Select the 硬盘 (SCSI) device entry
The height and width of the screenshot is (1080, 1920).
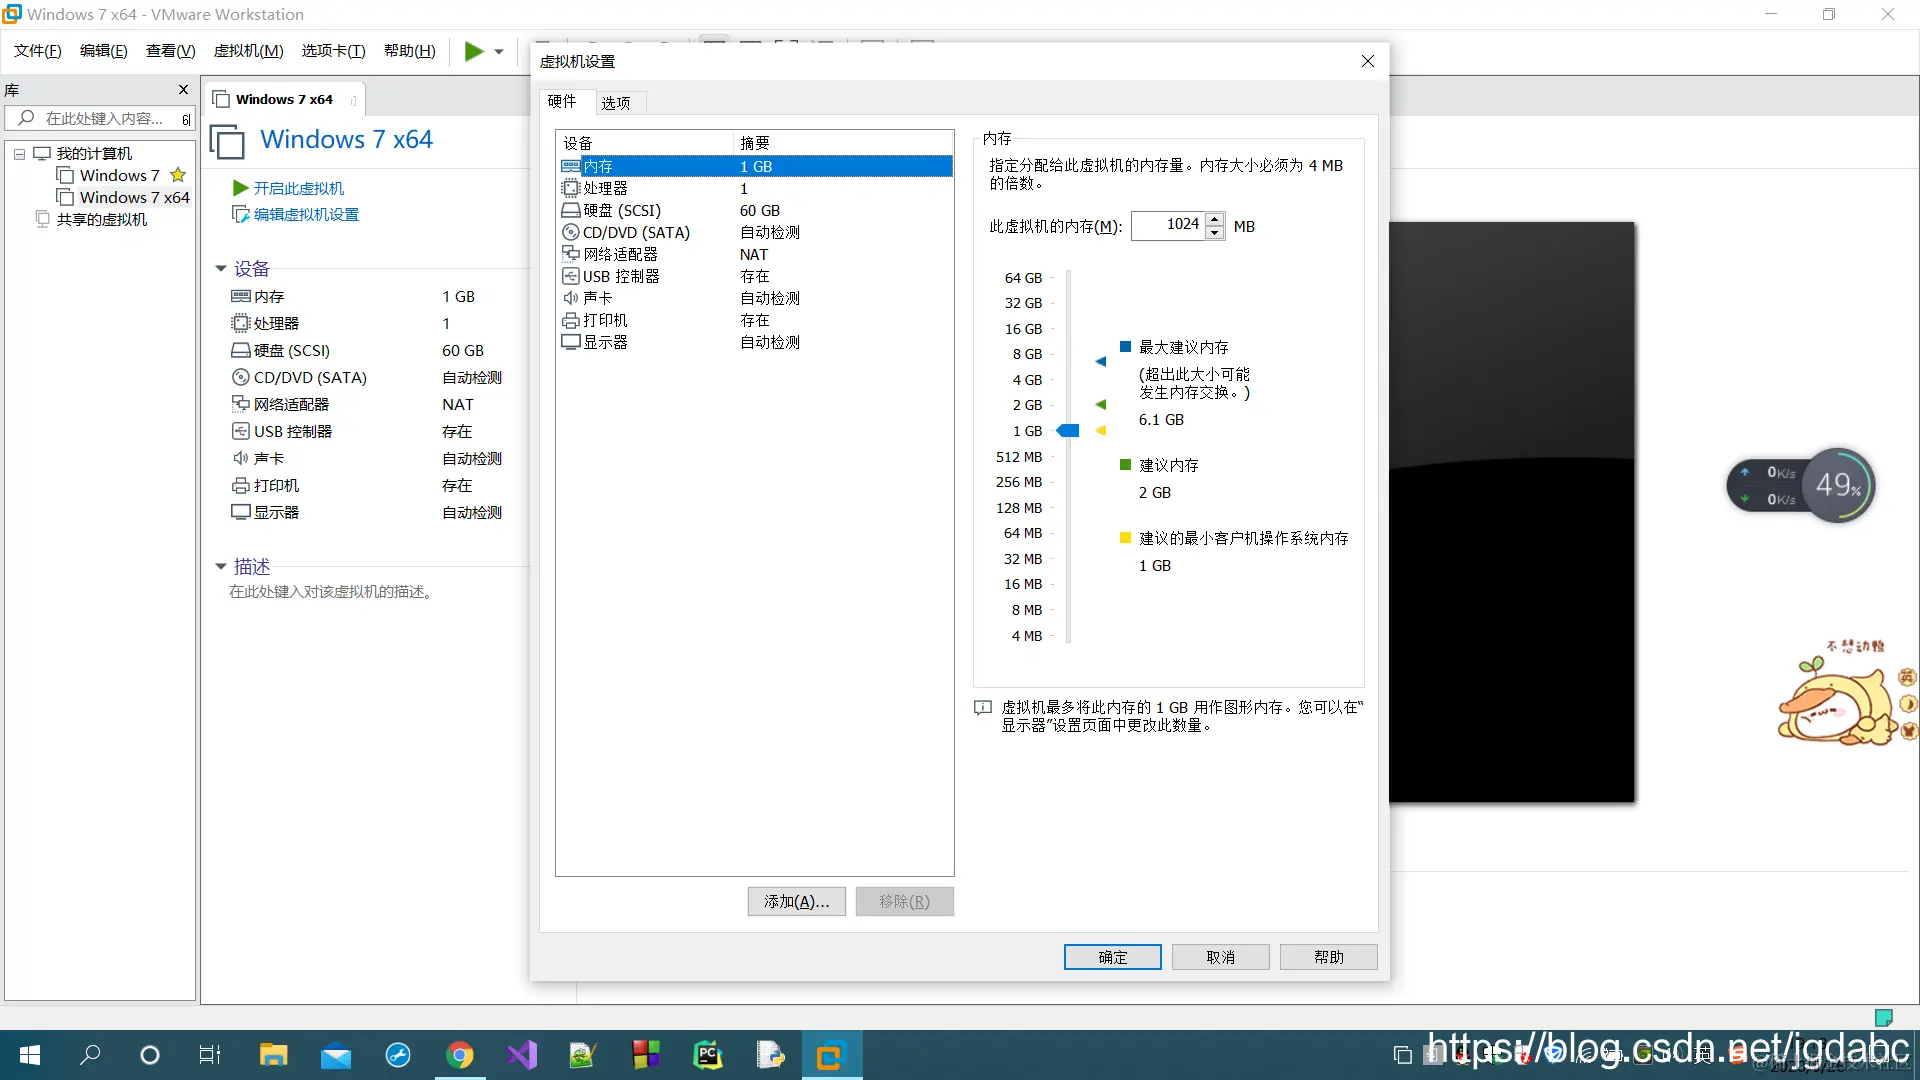[x=622, y=210]
